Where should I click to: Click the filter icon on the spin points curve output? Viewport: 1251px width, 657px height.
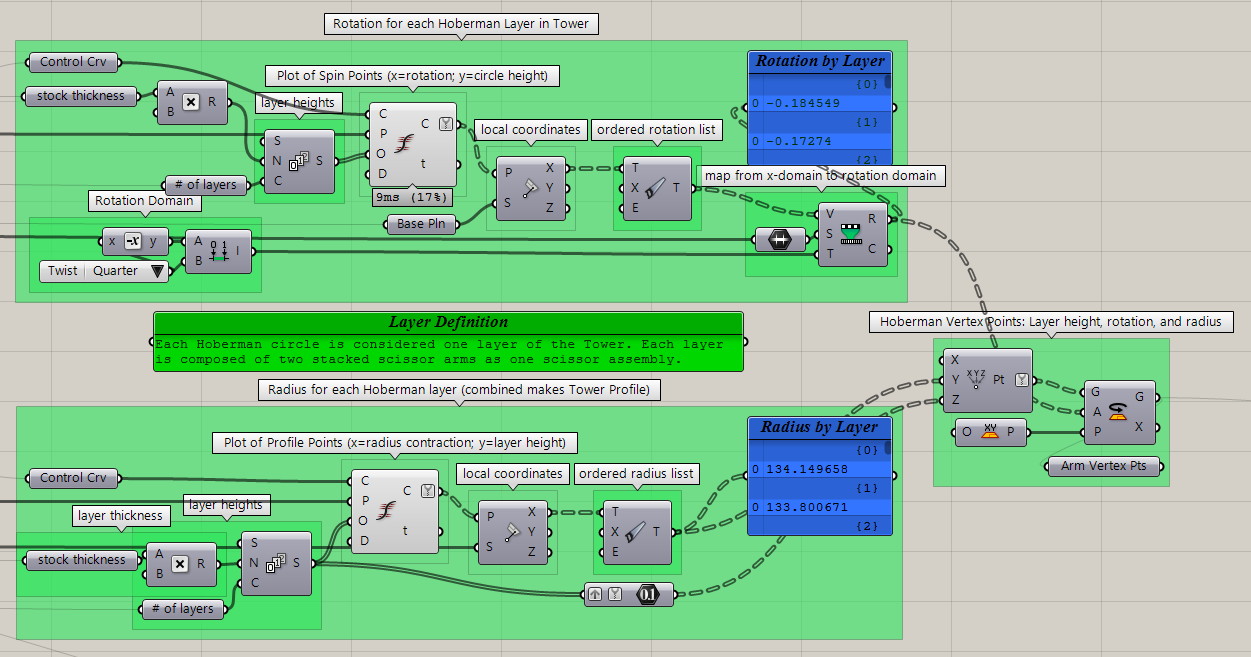[445, 125]
